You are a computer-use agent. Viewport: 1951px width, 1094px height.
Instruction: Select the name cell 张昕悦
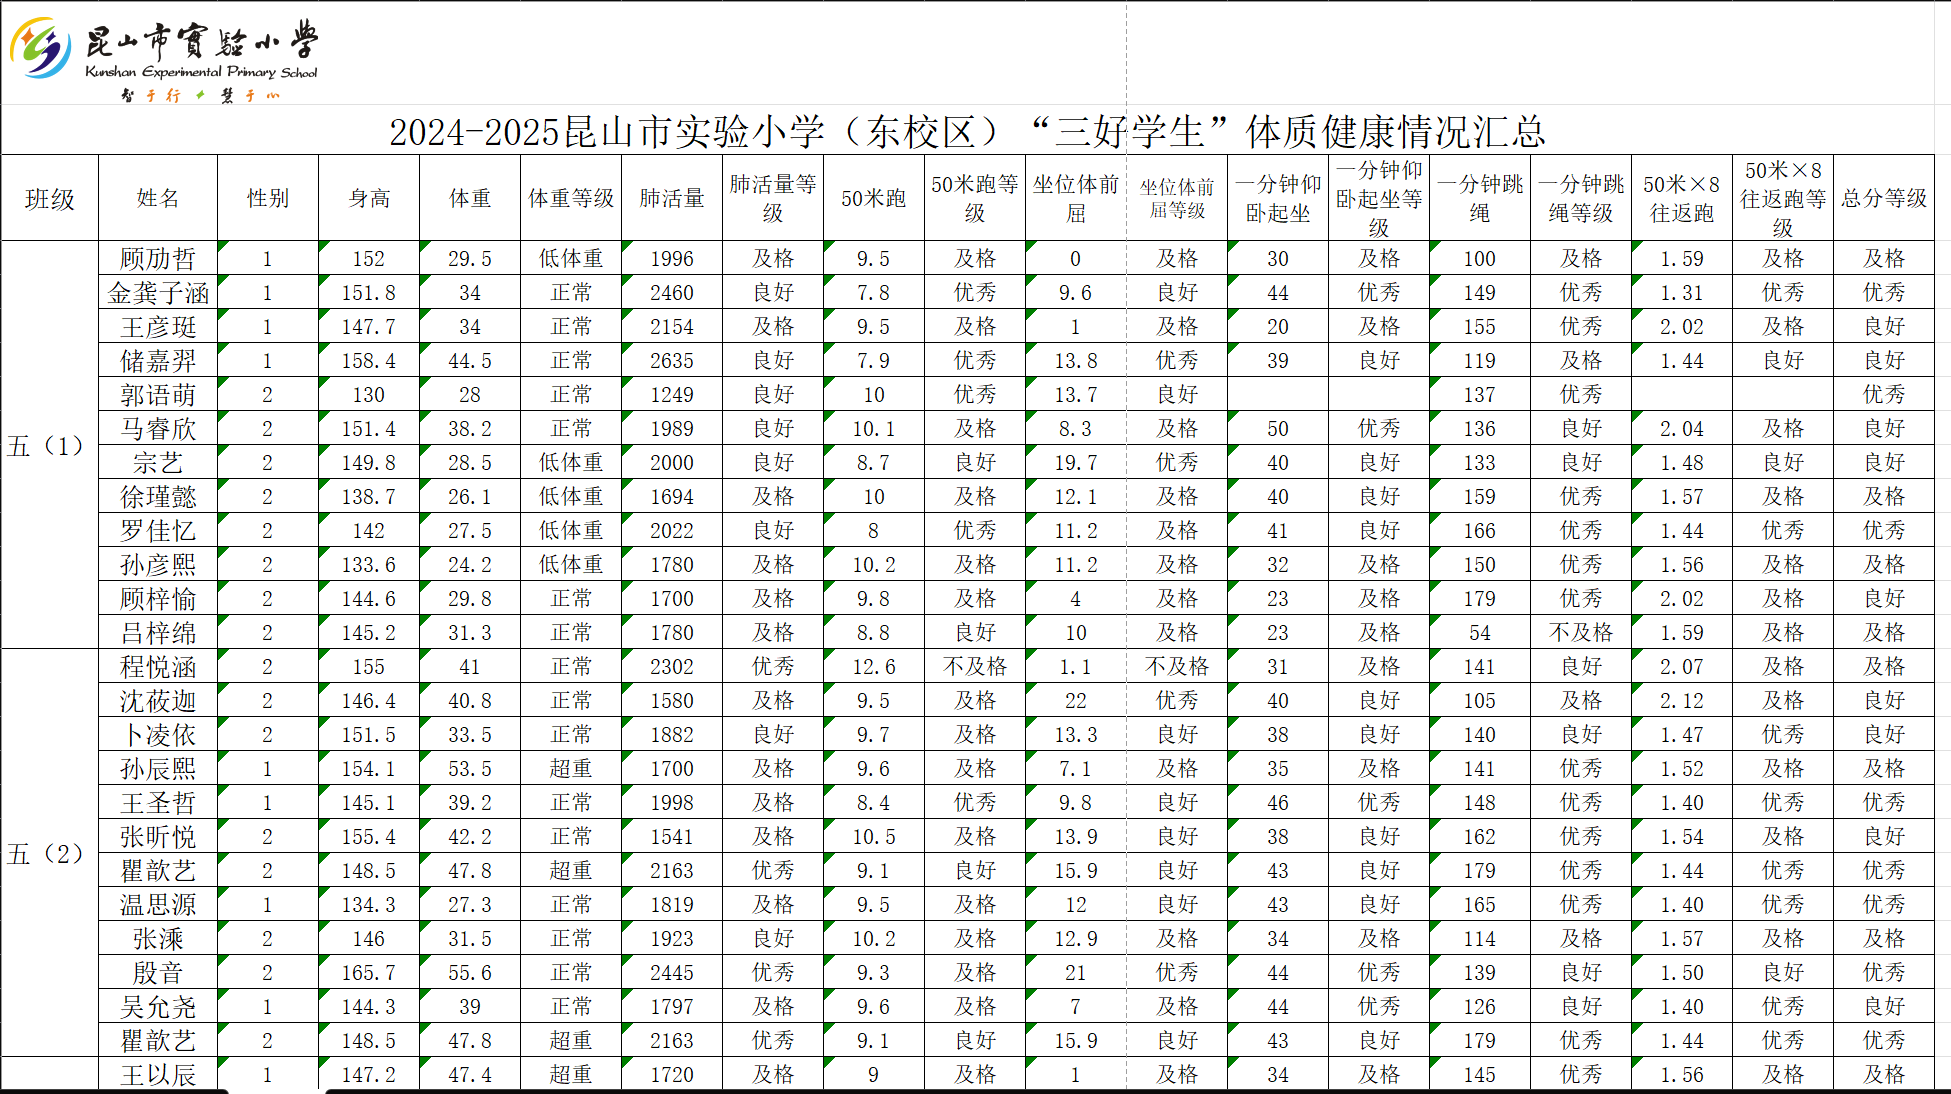pos(158,837)
